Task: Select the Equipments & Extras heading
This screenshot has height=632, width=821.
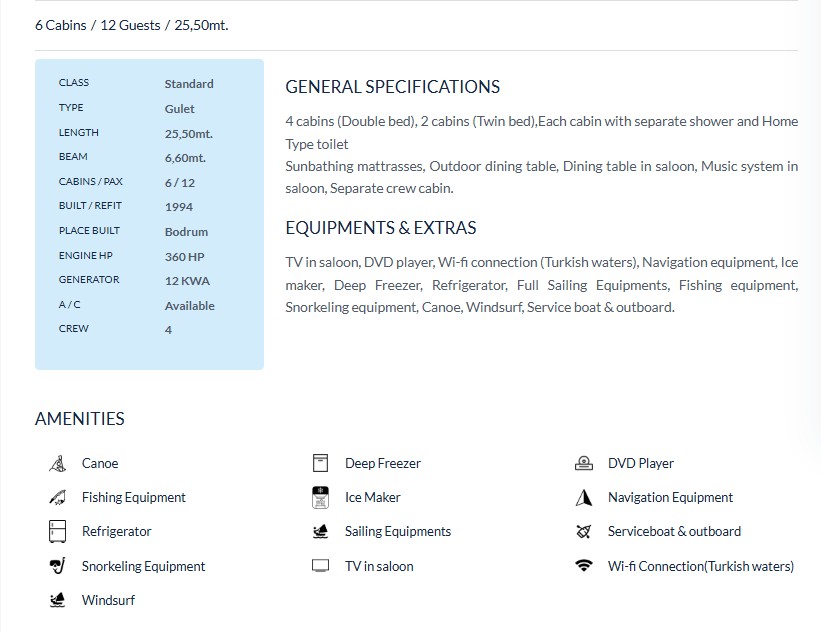Action: [x=380, y=228]
